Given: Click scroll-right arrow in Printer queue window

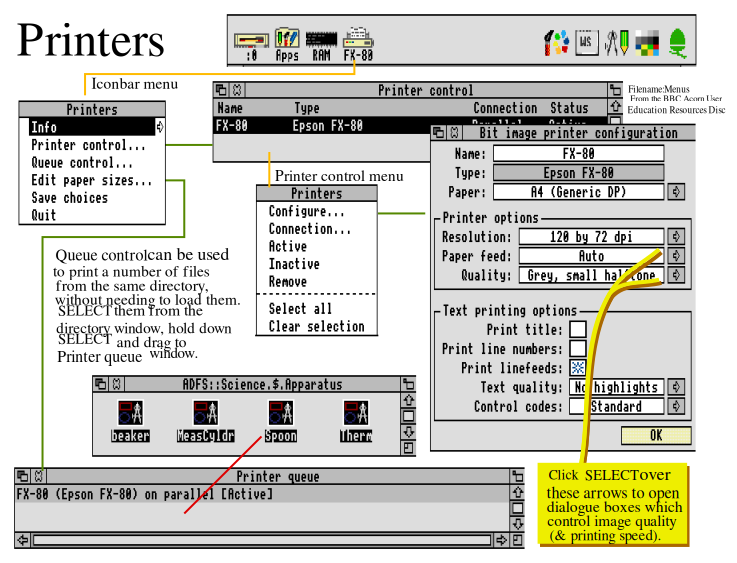Looking at the screenshot, I should pos(501,540).
